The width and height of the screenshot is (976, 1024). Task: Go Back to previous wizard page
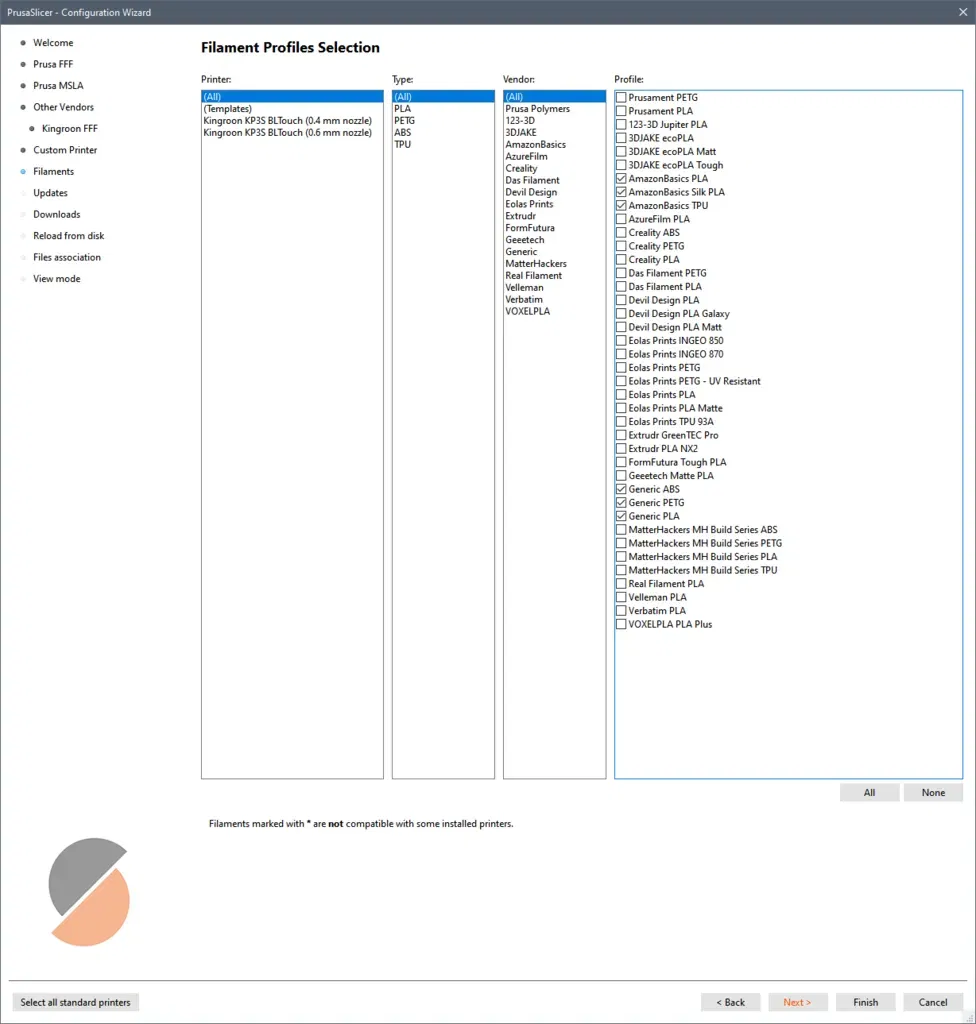pos(730,1002)
